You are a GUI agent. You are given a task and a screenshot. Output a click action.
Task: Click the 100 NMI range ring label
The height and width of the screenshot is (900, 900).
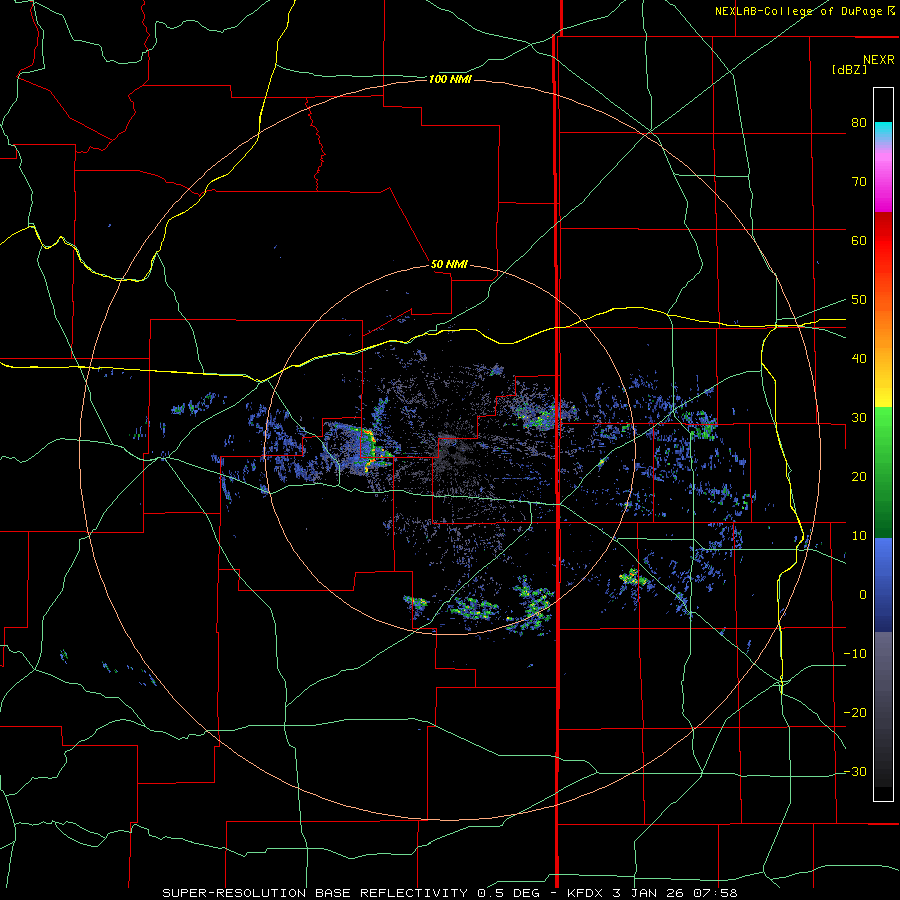point(450,79)
